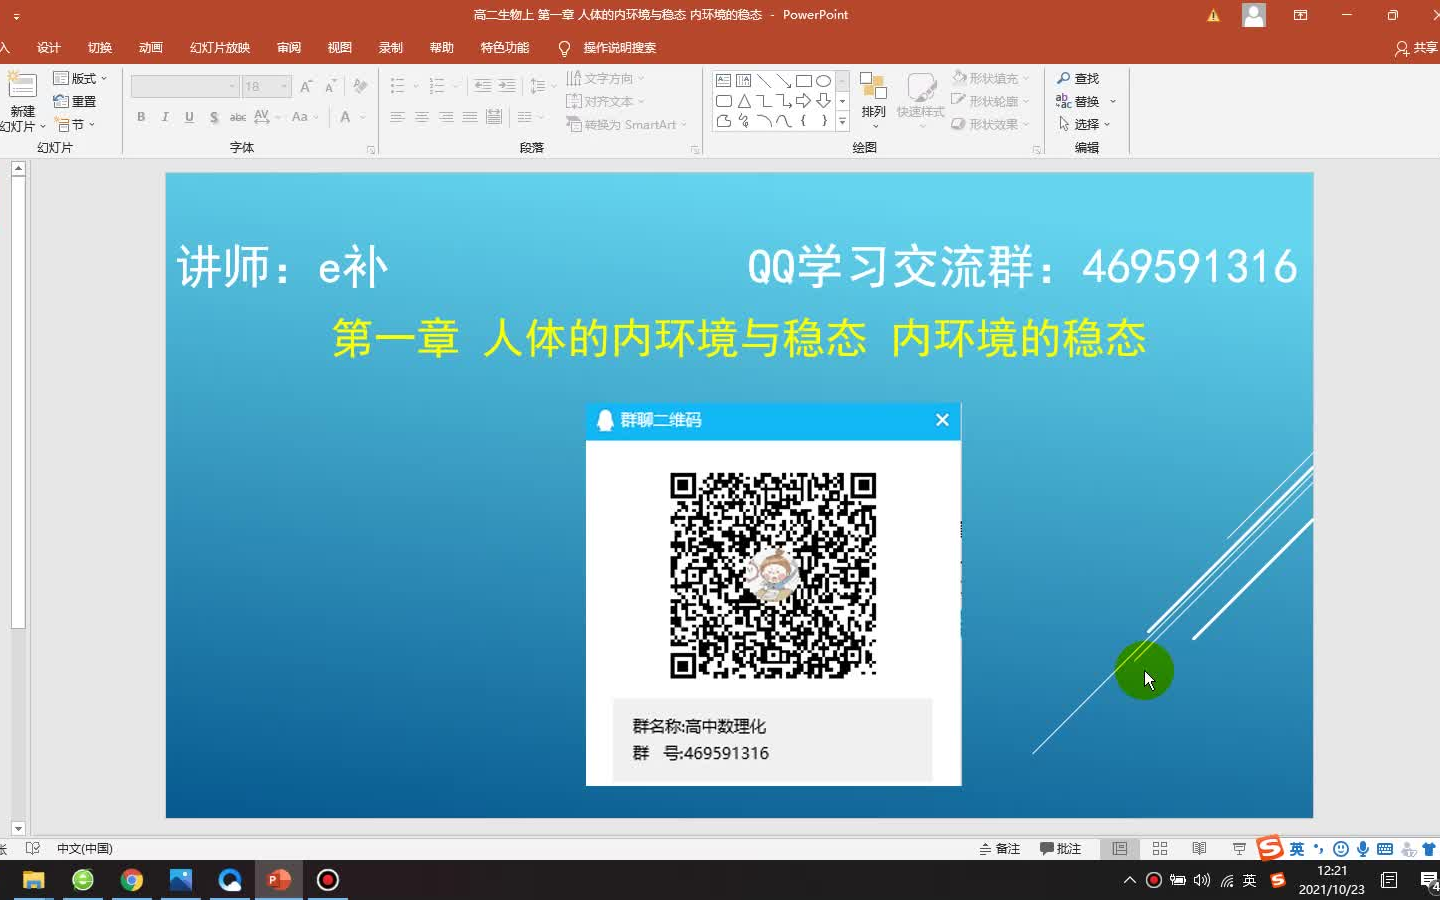Click the Replace (替换) button
1440x900 pixels.
point(1086,101)
